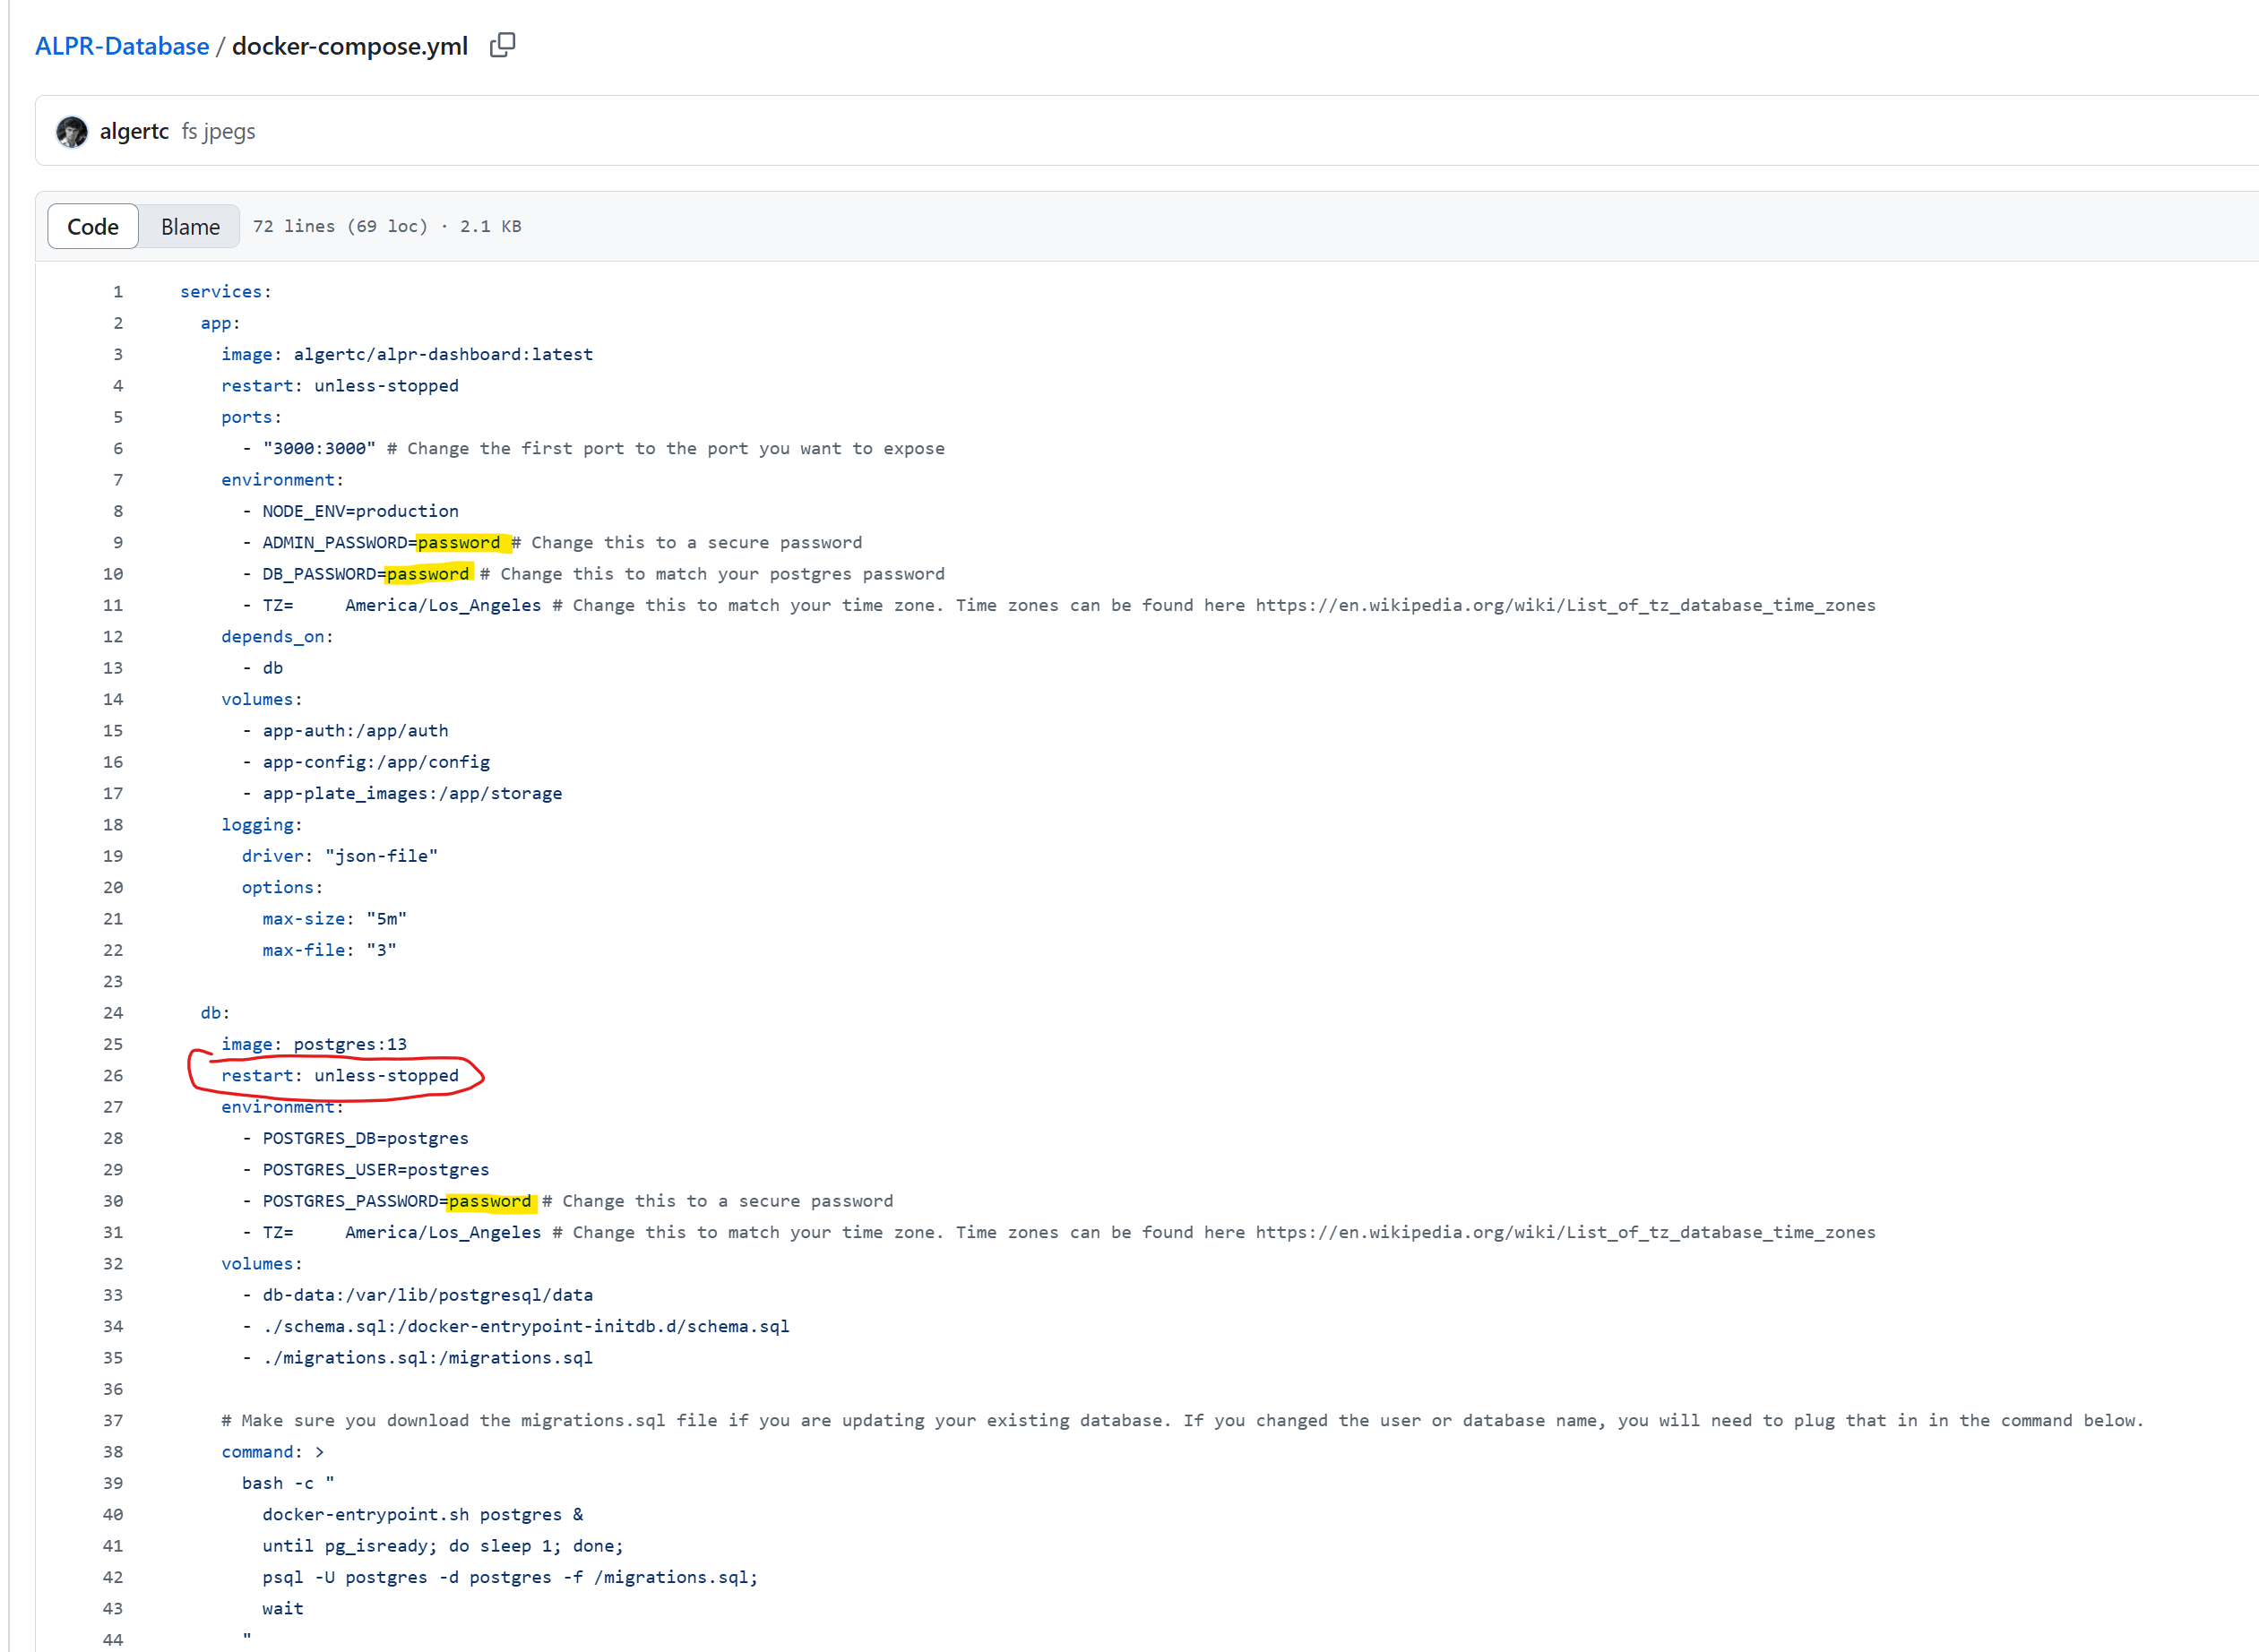This screenshot has height=1652, width=2259.
Task: Click the docker-compose.yml file name
Action: click(x=350, y=46)
